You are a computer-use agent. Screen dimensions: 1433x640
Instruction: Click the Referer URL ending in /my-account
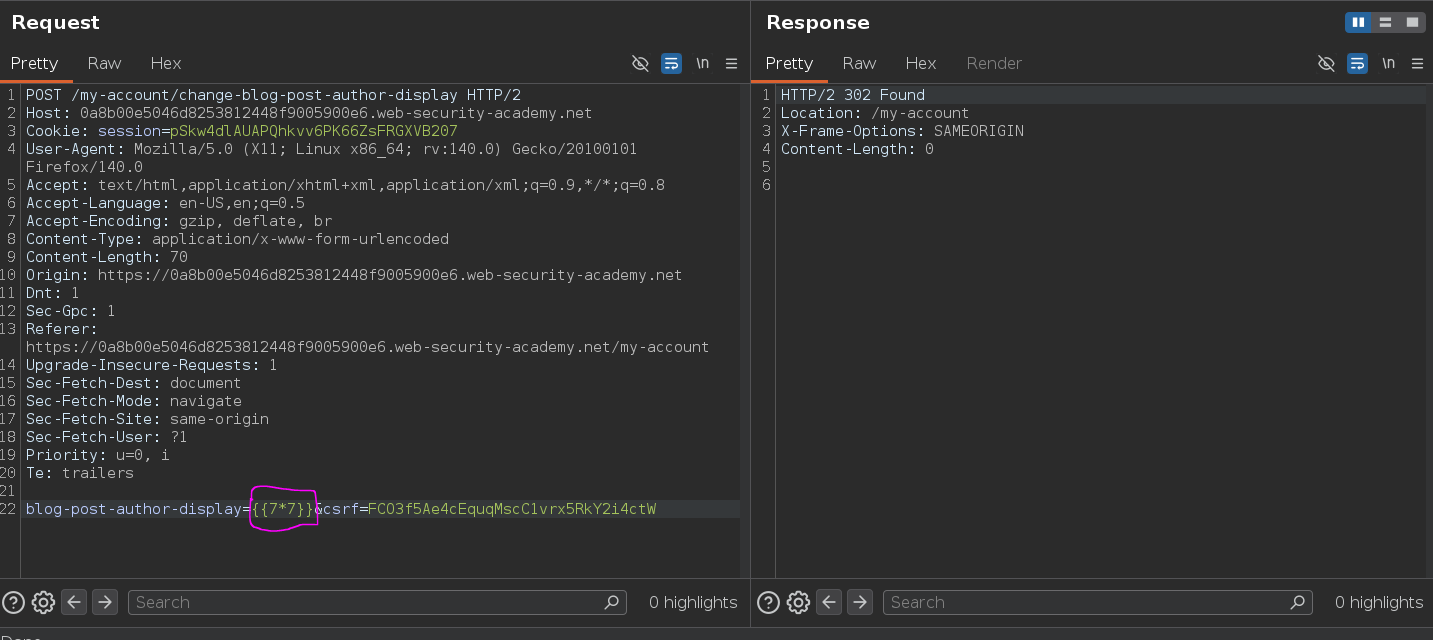click(367, 347)
